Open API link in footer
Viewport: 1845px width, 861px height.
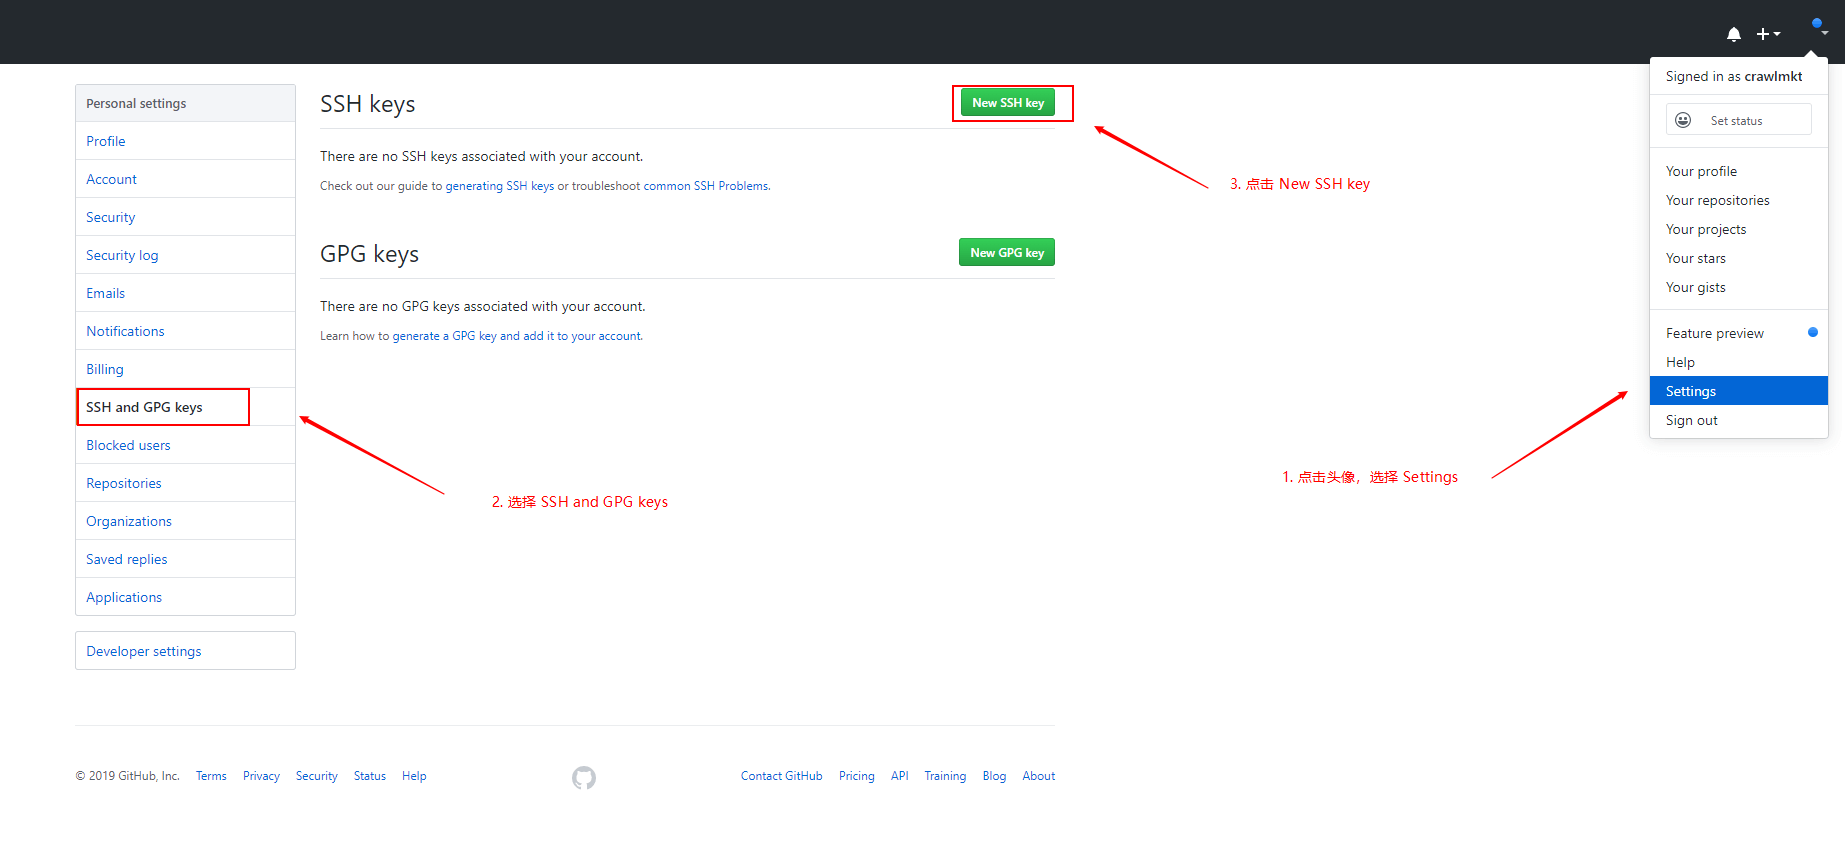click(x=900, y=776)
